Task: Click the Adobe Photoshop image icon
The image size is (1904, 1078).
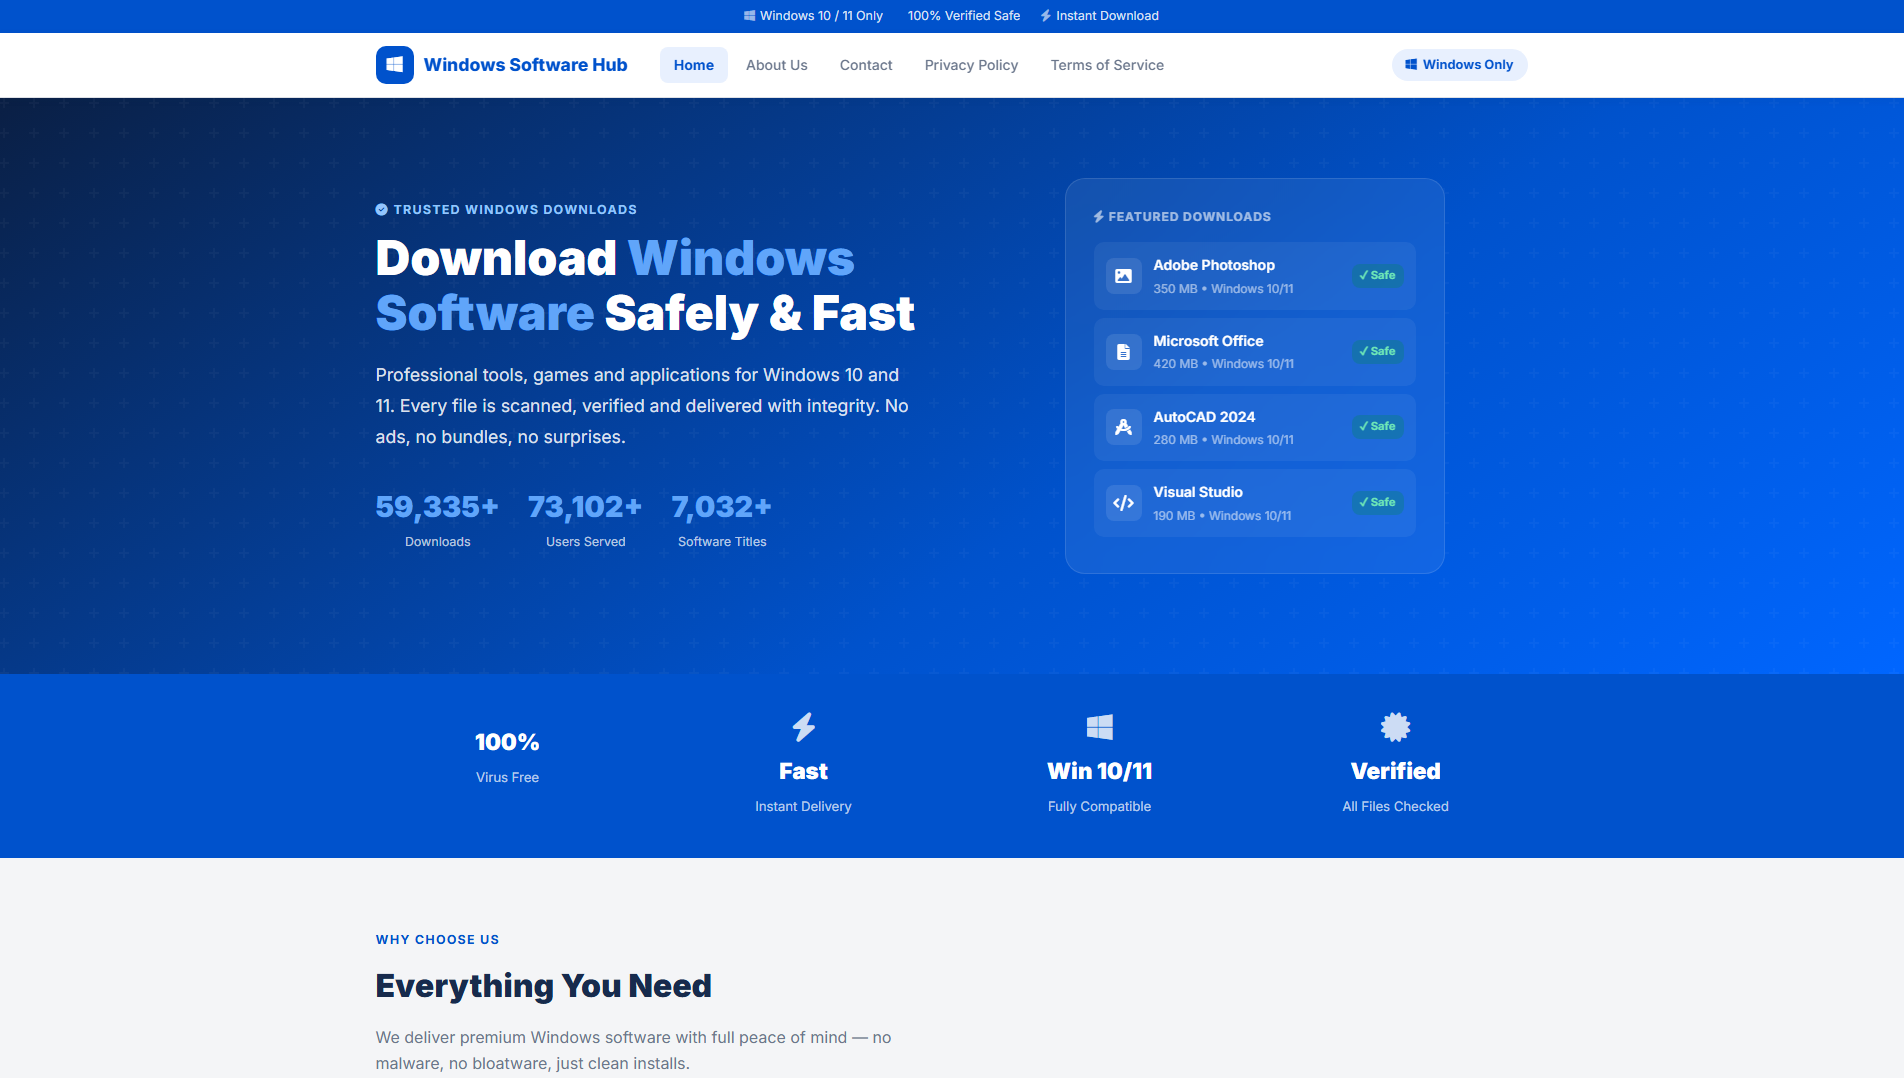Action: (x=1124, y=276)
